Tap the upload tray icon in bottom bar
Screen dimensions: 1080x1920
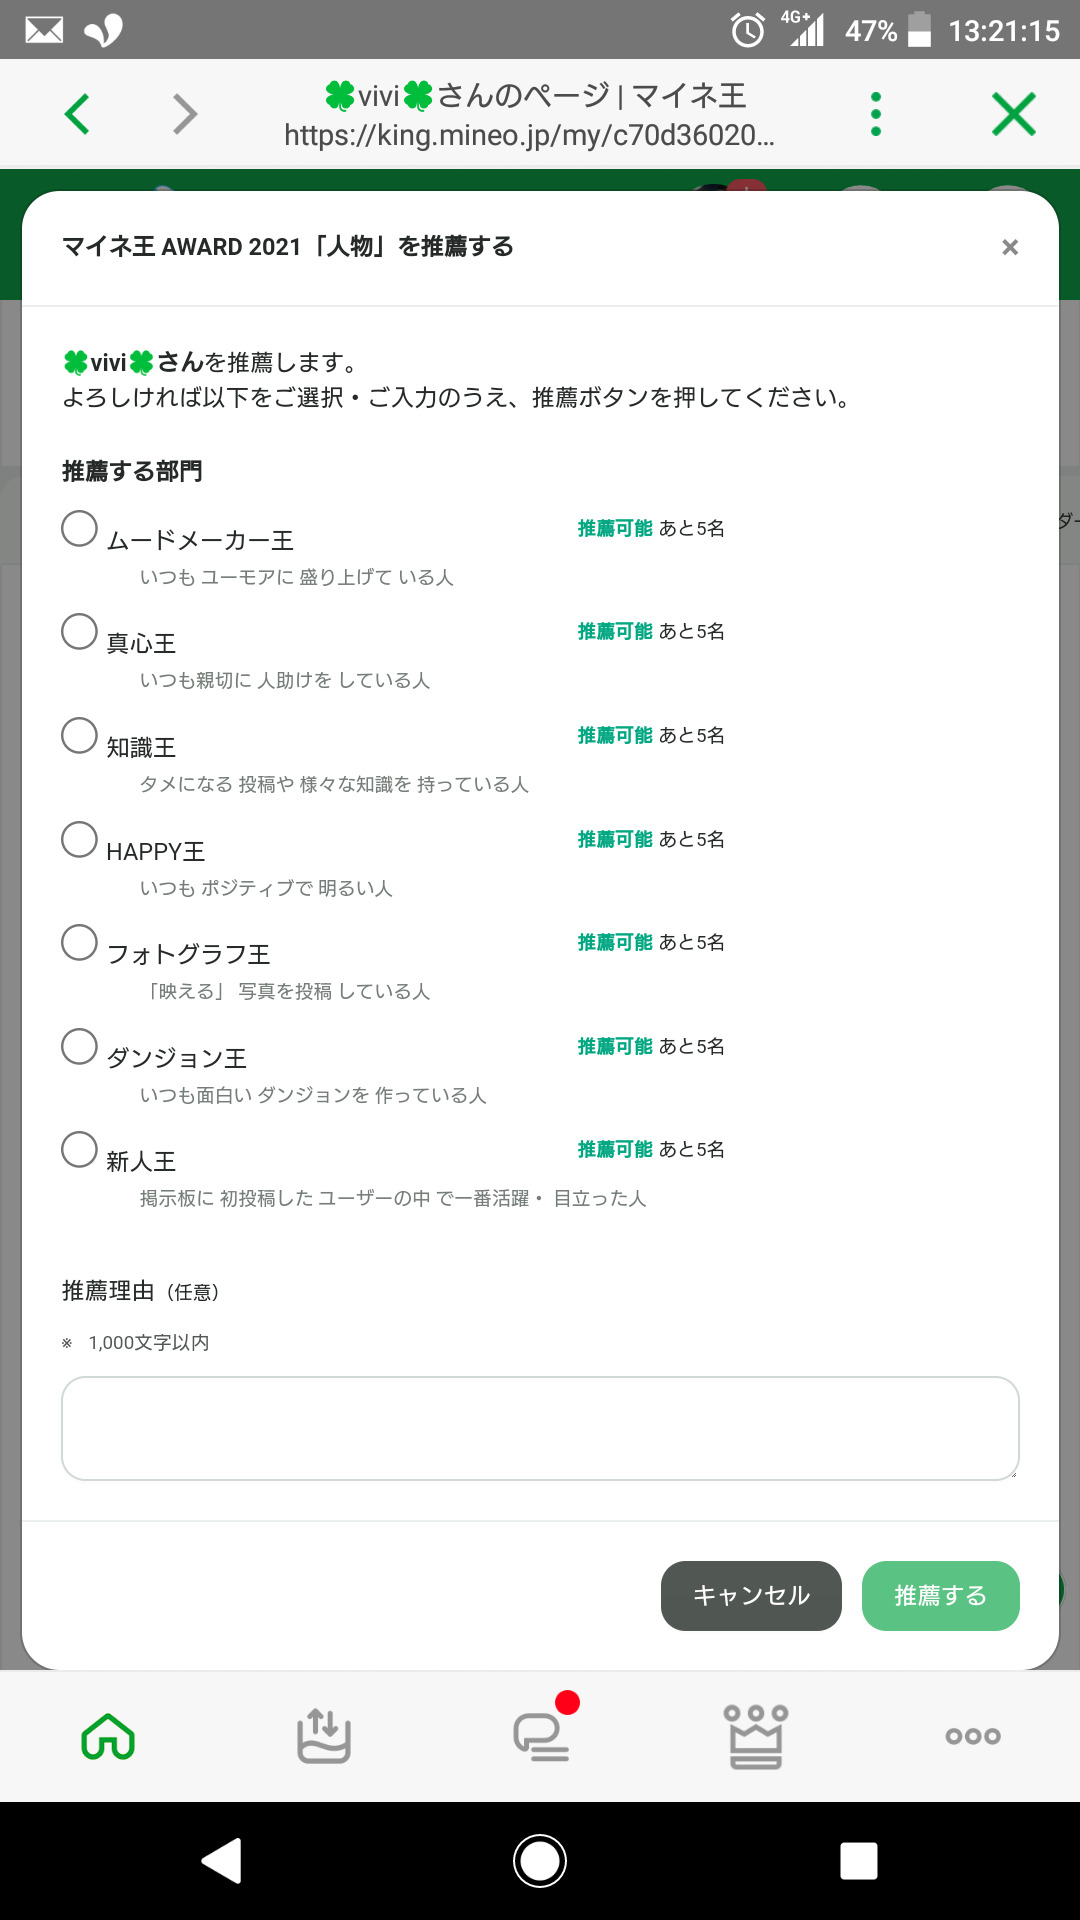tap(324, 1737)
